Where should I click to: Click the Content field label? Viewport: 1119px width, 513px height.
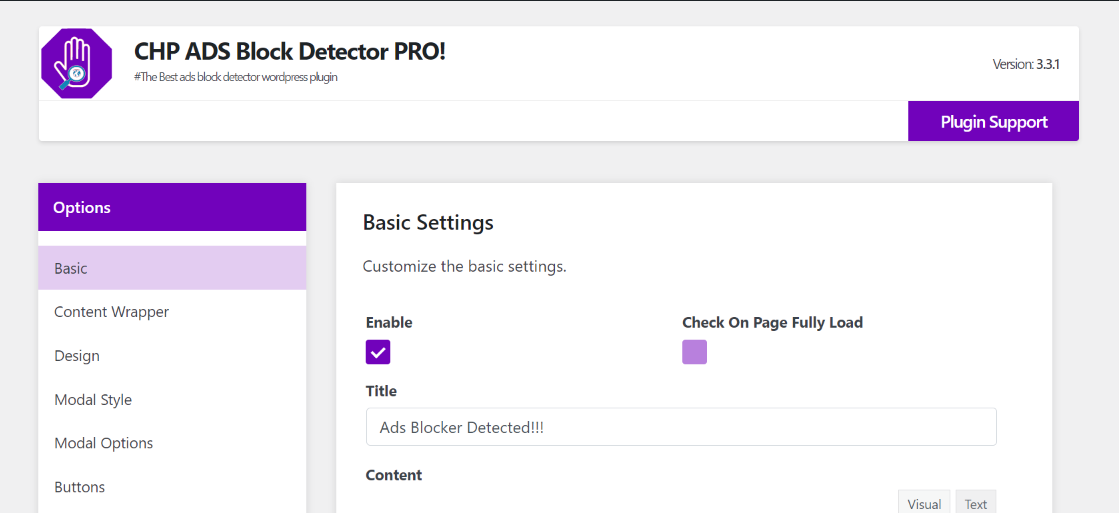(x=394, y=474)
